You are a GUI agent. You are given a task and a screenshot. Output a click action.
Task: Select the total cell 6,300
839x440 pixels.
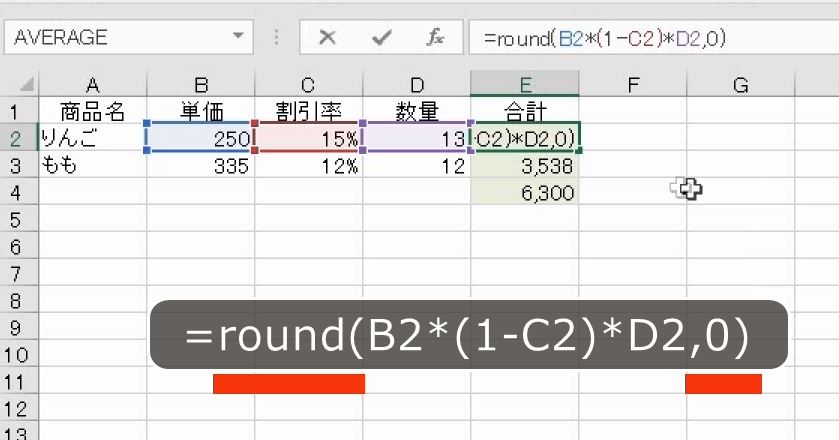[x=525, y=192]
